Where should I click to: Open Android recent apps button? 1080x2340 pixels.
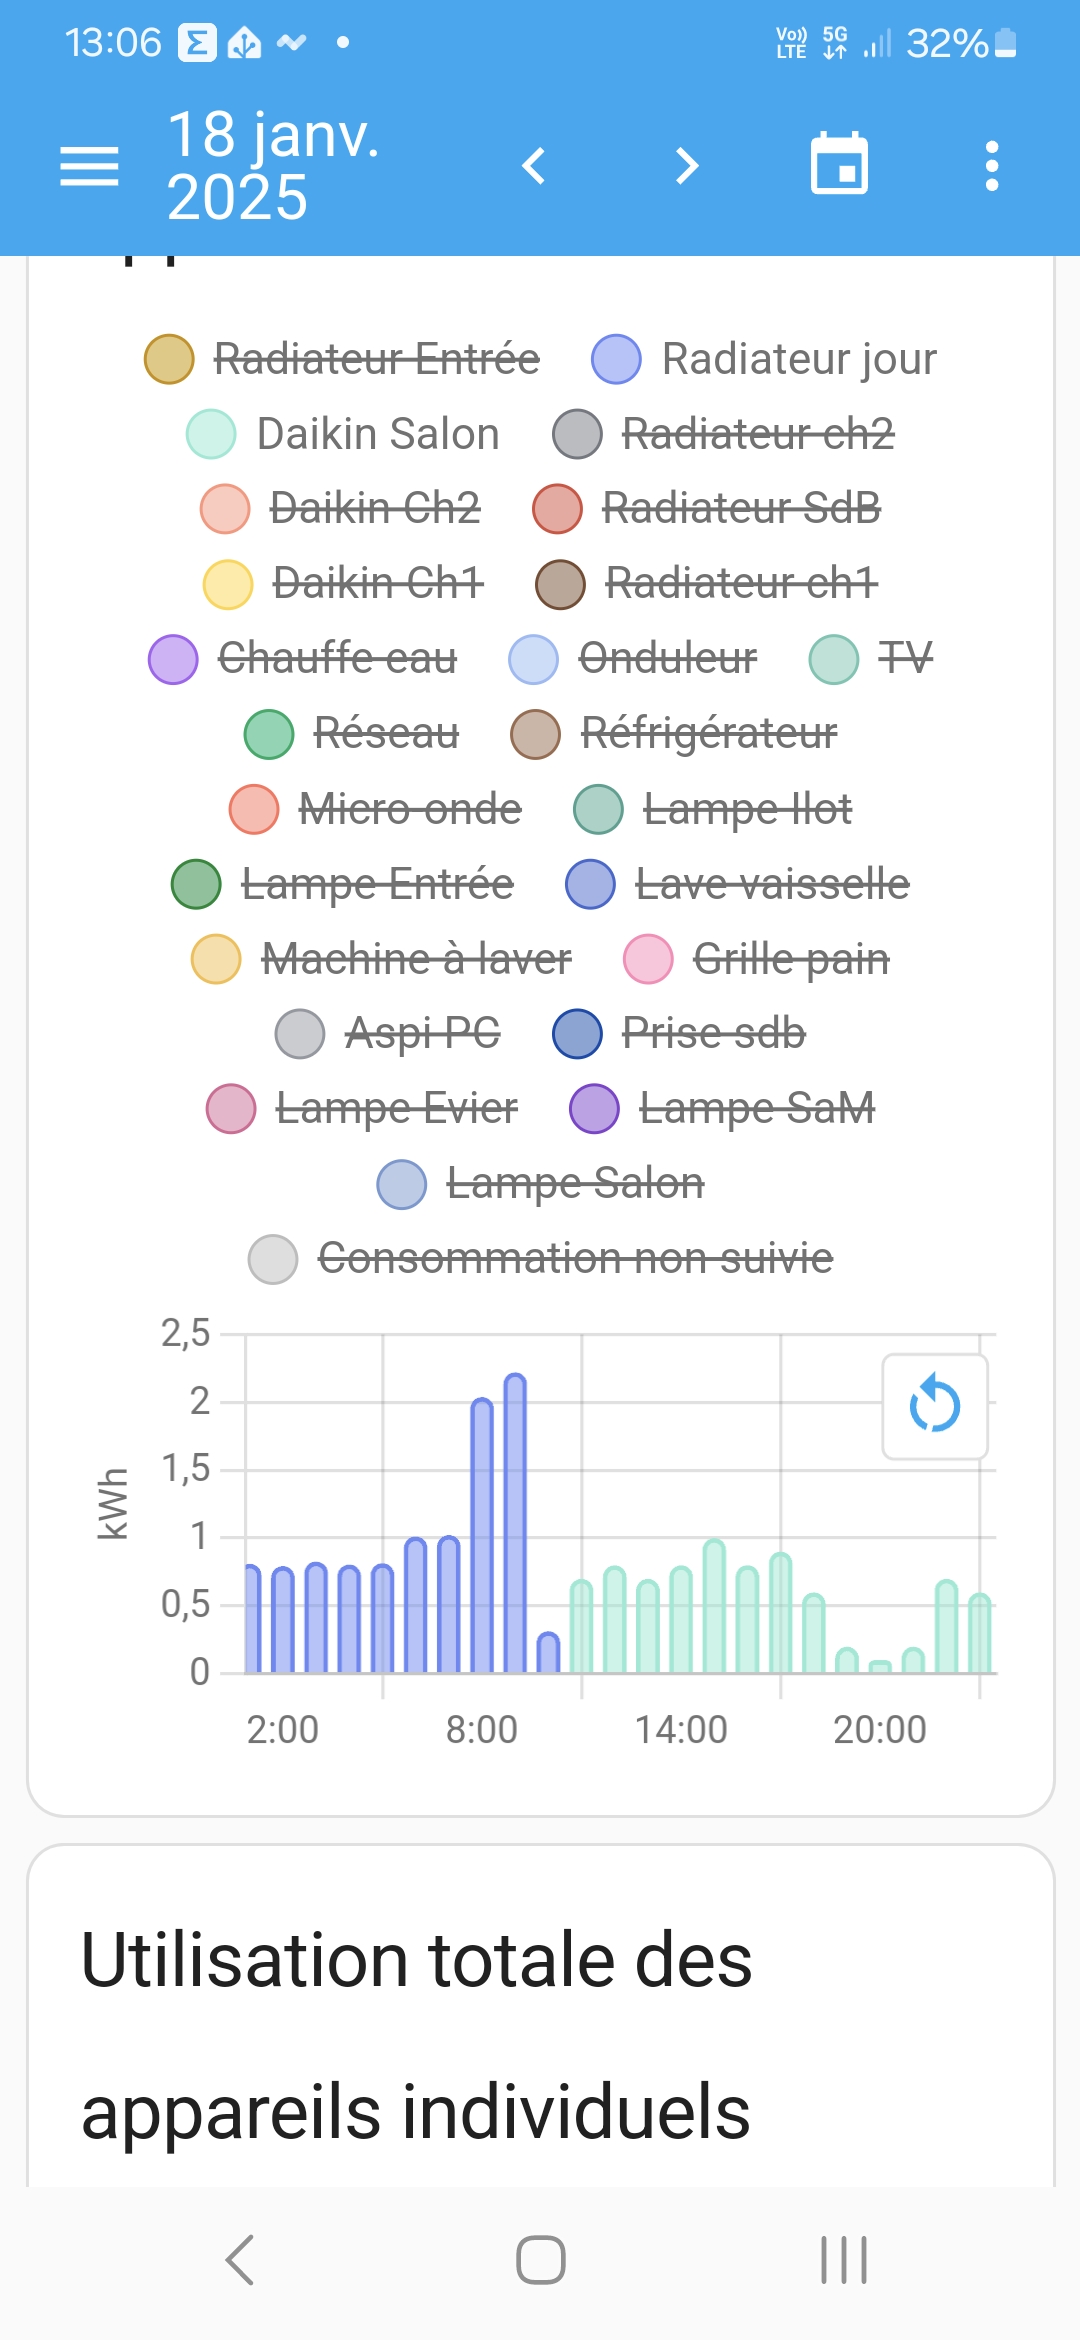[x=843, y=2260]
